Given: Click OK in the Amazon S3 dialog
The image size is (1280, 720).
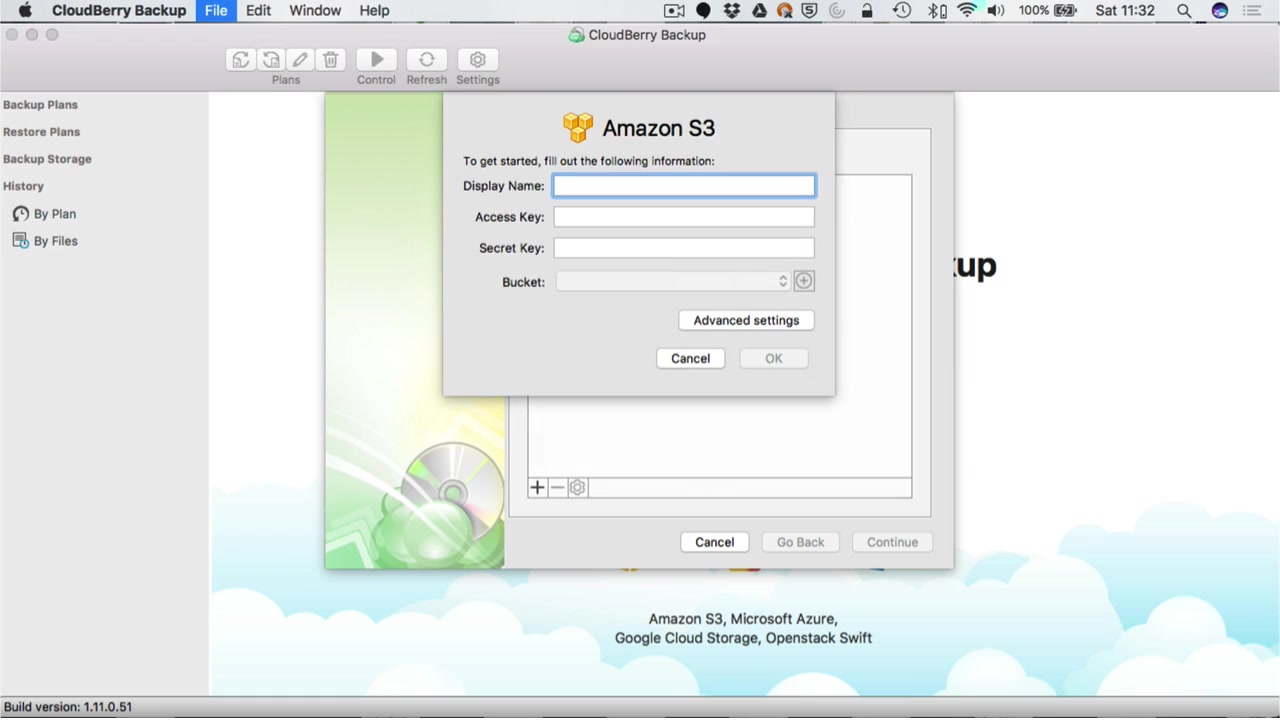Looking at the screenshot, I should click(x=774, y=358).
